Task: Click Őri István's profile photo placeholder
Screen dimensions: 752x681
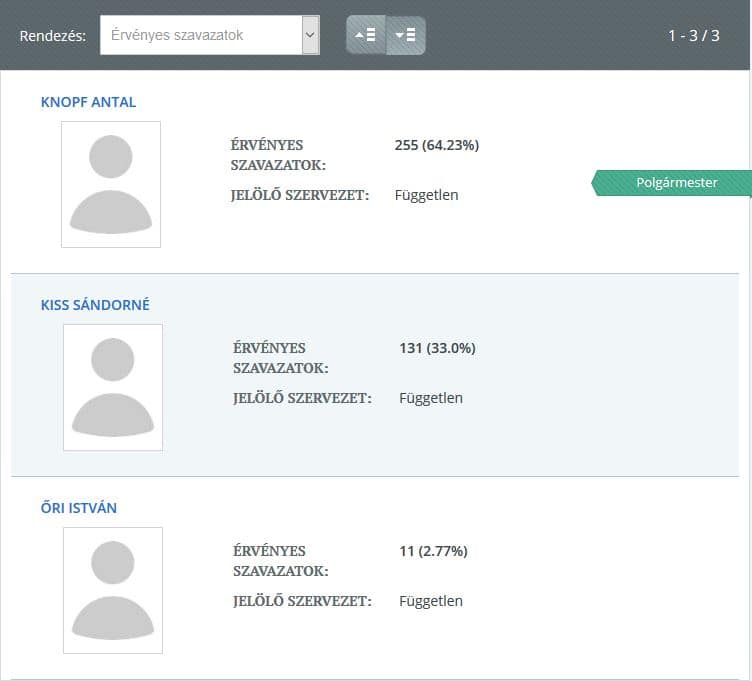Action: click(113, 590)
